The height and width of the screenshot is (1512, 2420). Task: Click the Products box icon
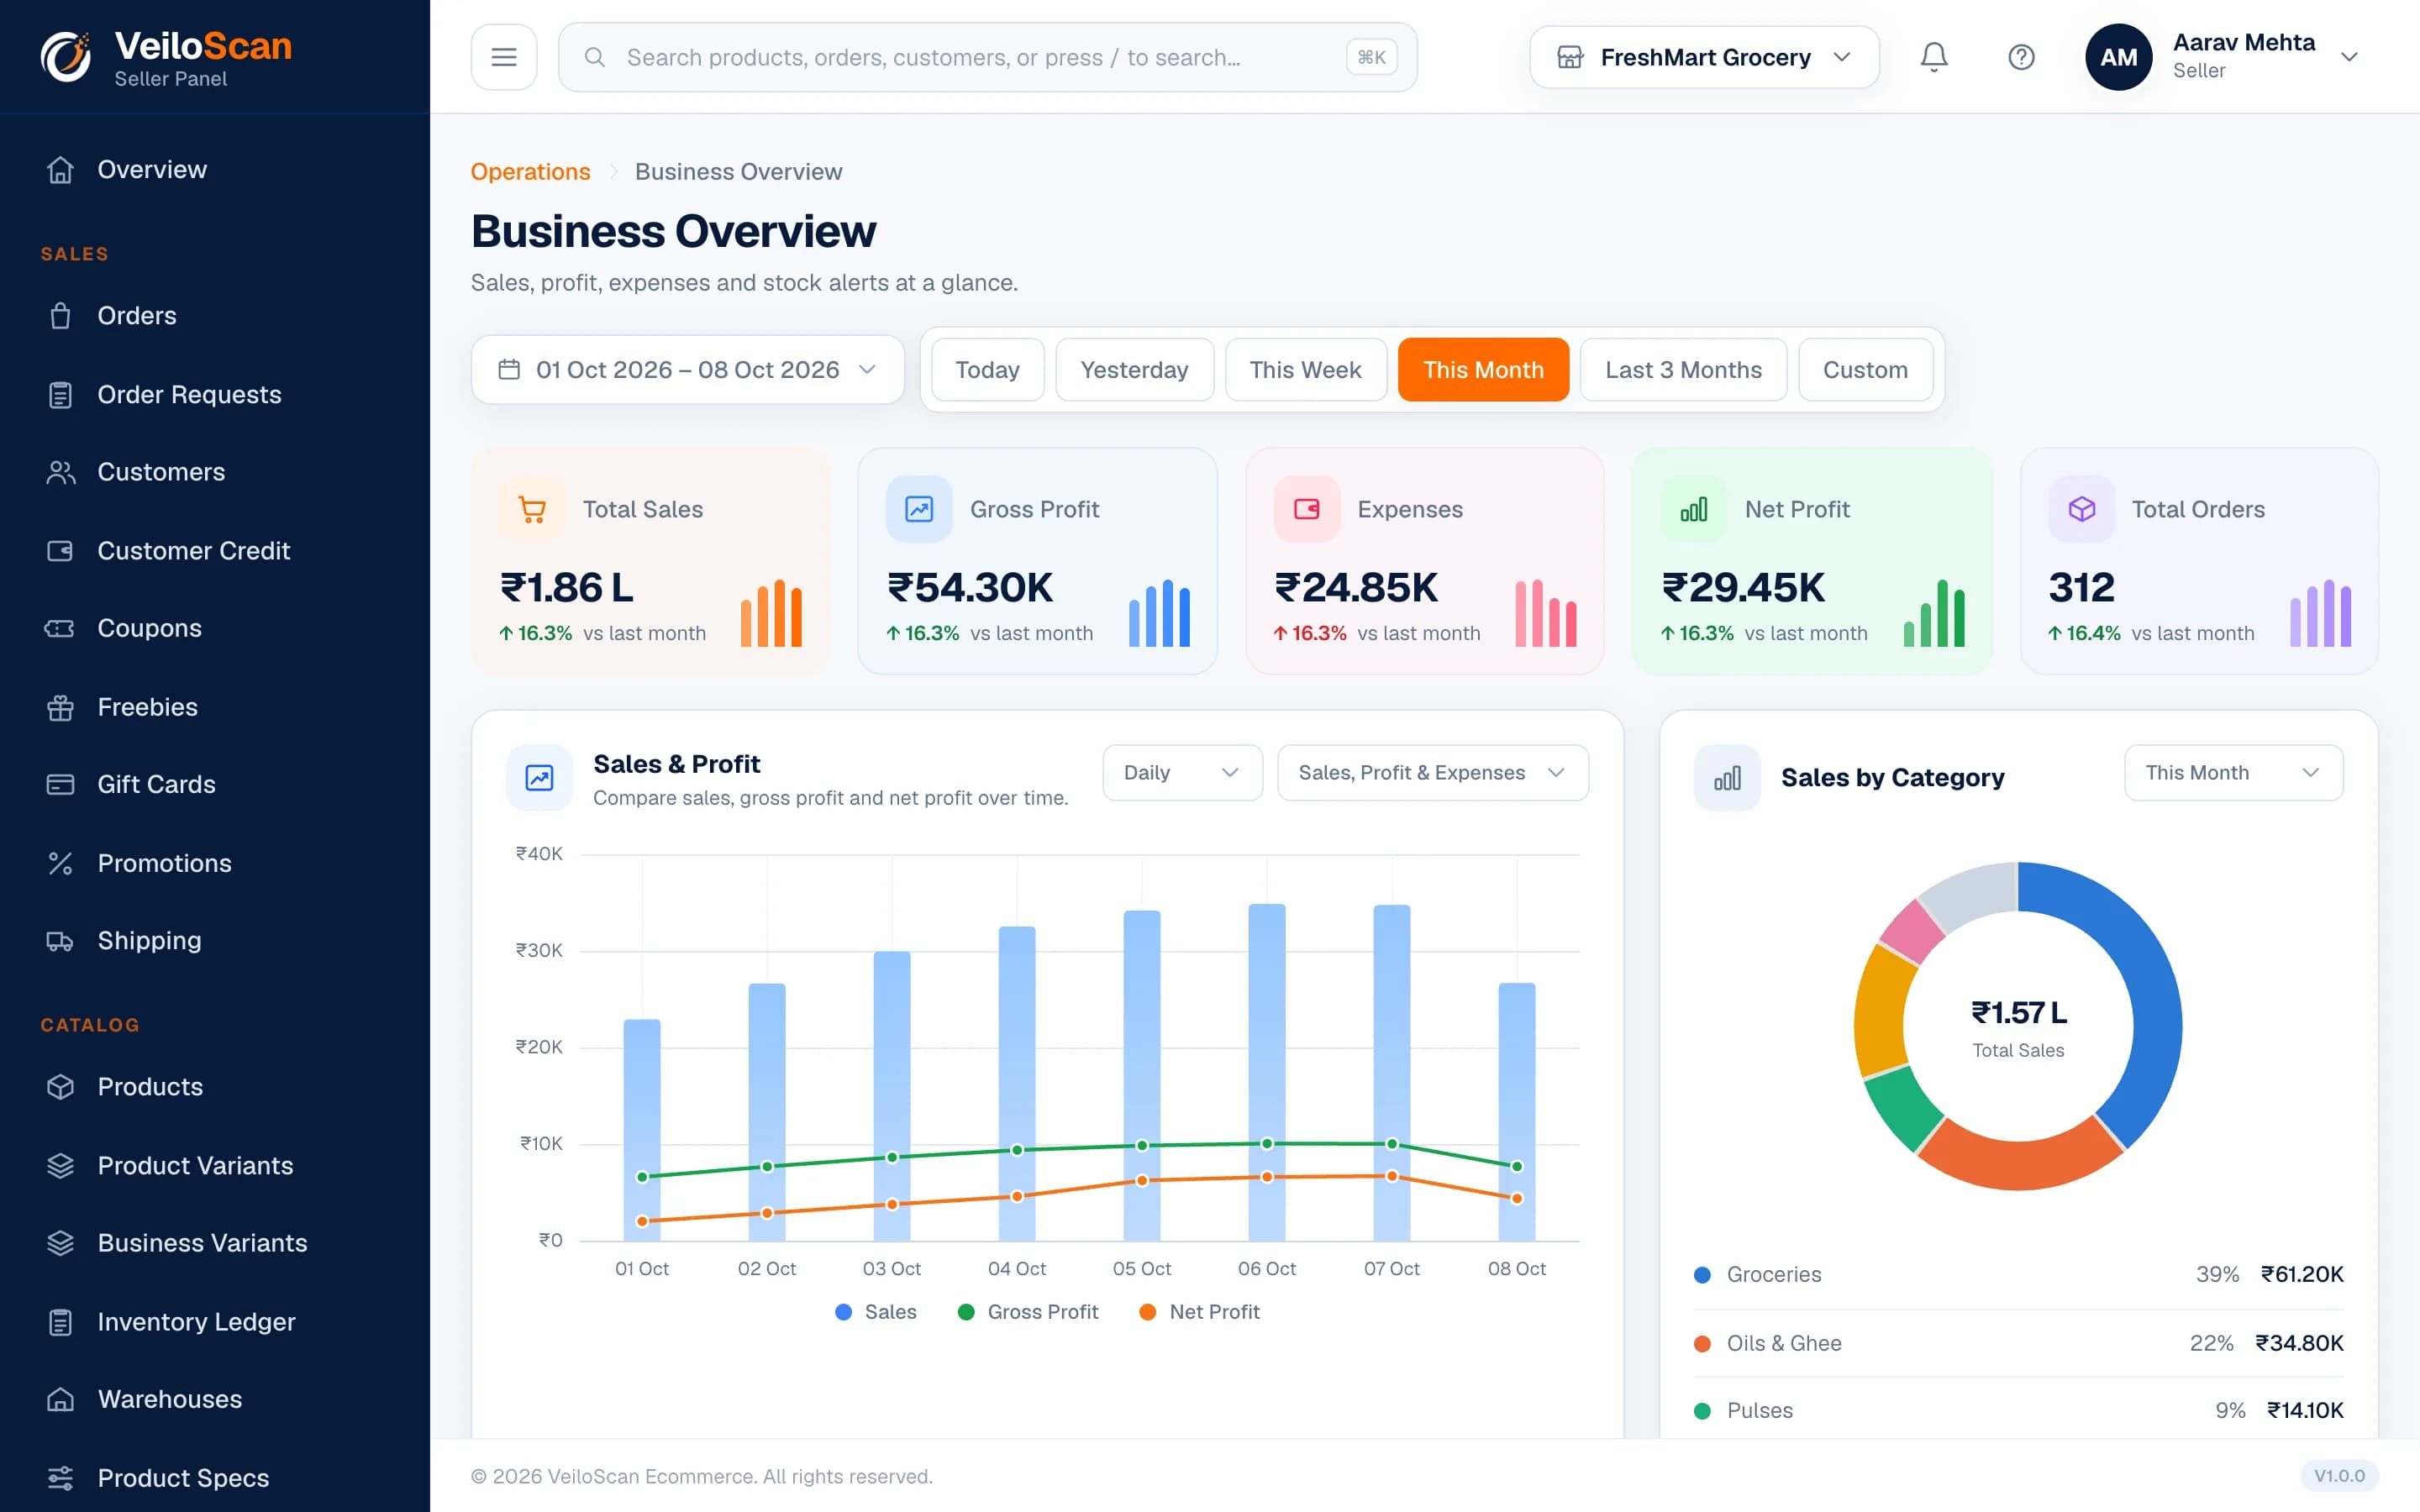pyautogui.click(x=60, y=1087)
